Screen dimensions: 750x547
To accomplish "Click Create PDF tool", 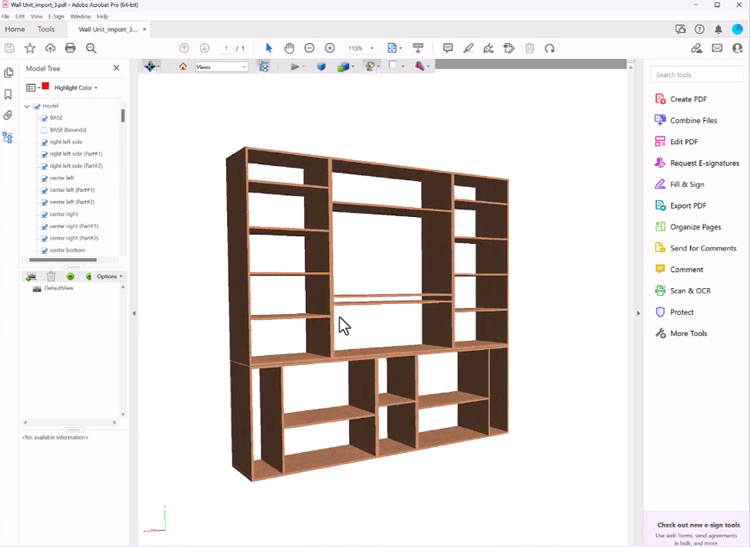I will [681, 99].
